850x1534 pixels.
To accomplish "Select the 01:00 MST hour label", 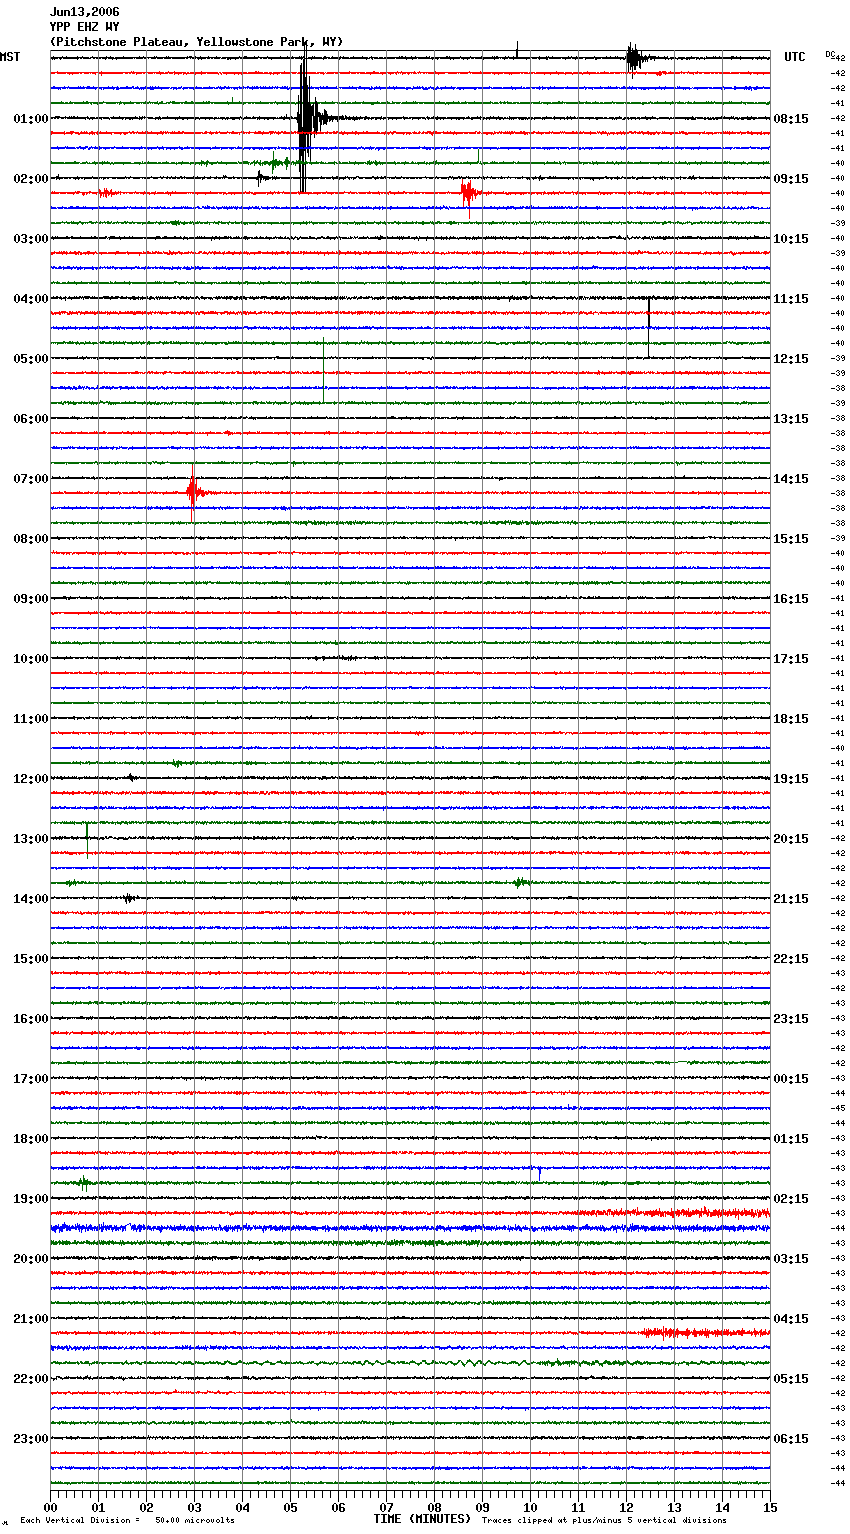I will coord(31,118).
